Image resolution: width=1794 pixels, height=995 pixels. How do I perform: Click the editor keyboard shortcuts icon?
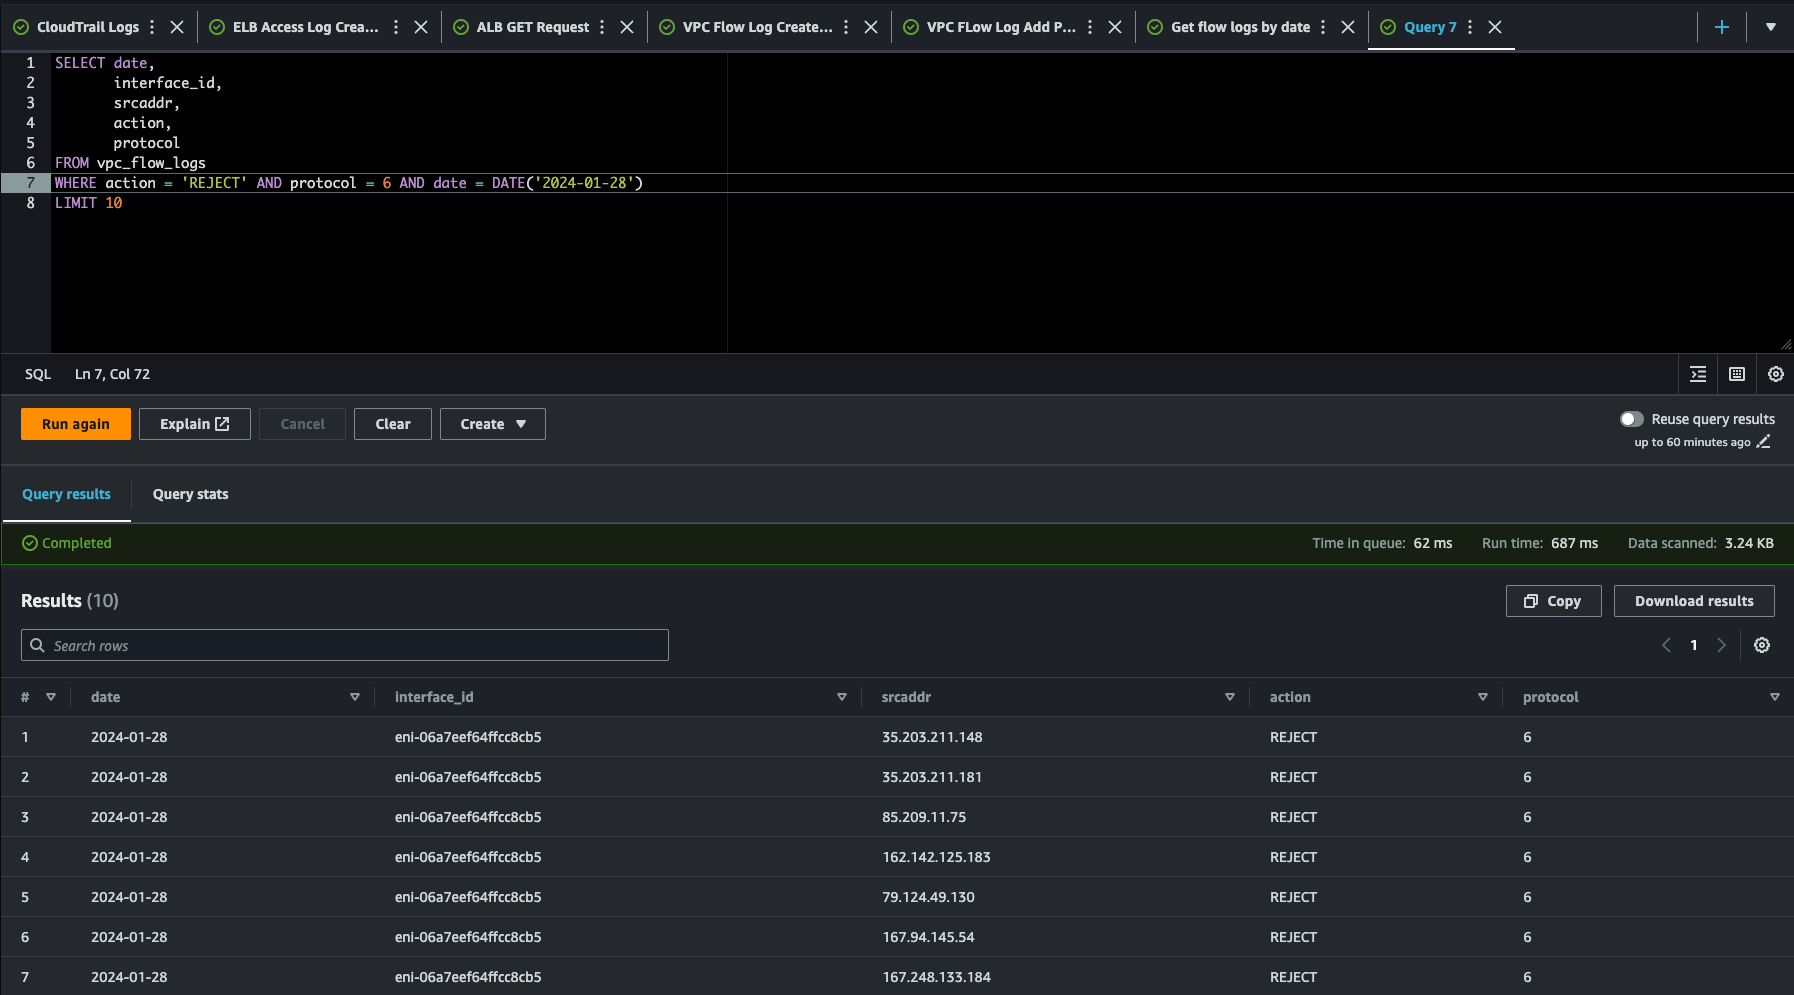(x=1737, y=374)
